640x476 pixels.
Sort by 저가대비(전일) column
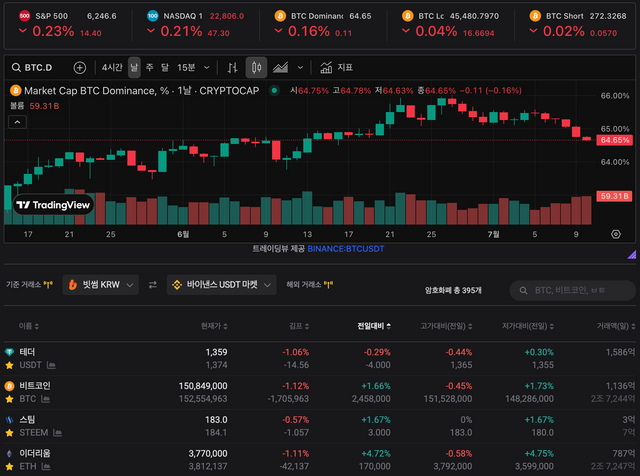pyautogui.click(x=528, y=326)
